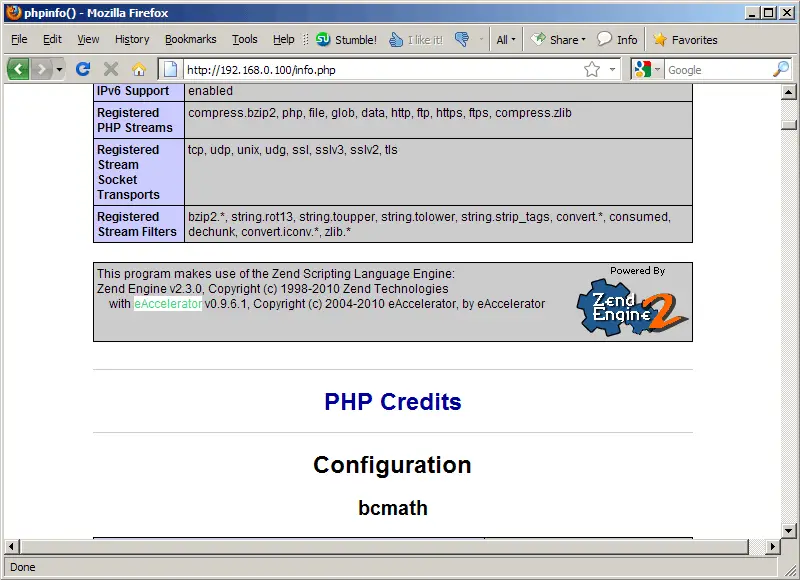Image resolution: width=800 pixels, height=580 pixels.
Task: Go back using the green Back arrow
Action: click(18, 69)
